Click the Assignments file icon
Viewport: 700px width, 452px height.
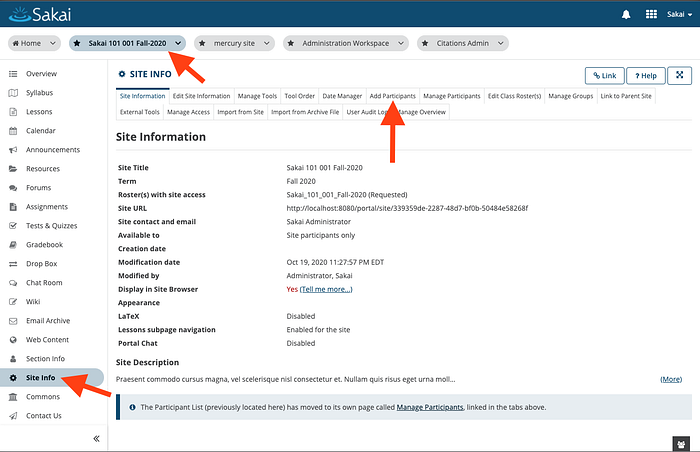(13, 207)
